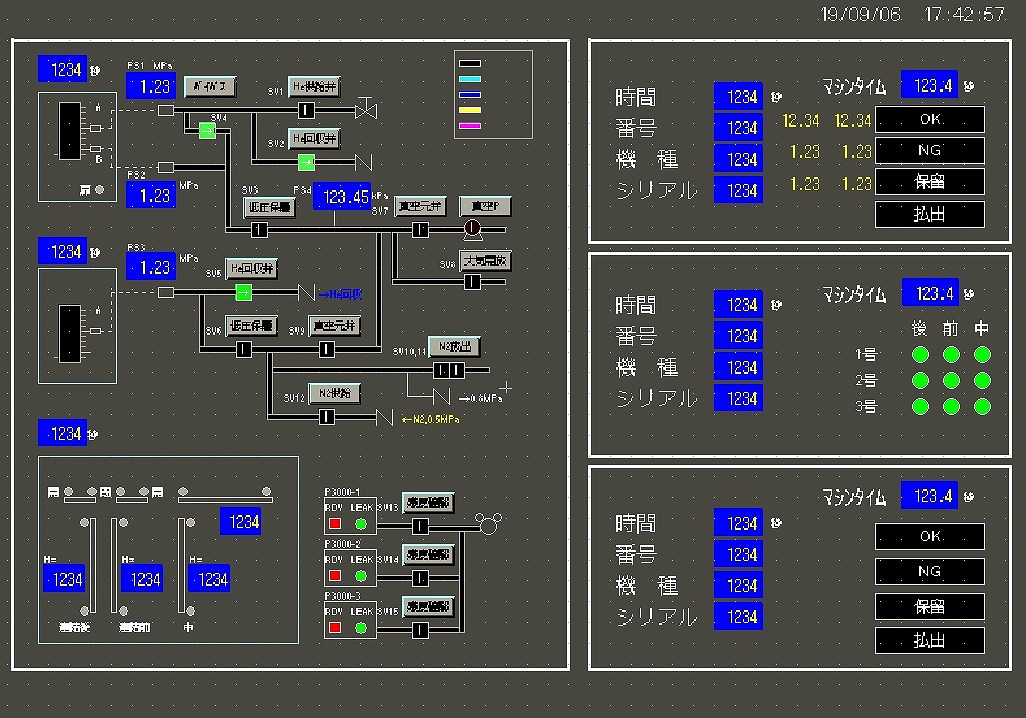Toggle the P3000-2 green LEAK indicator
Image resolution: width=1026 pixels, height=718 pixels.
(361, 575)
